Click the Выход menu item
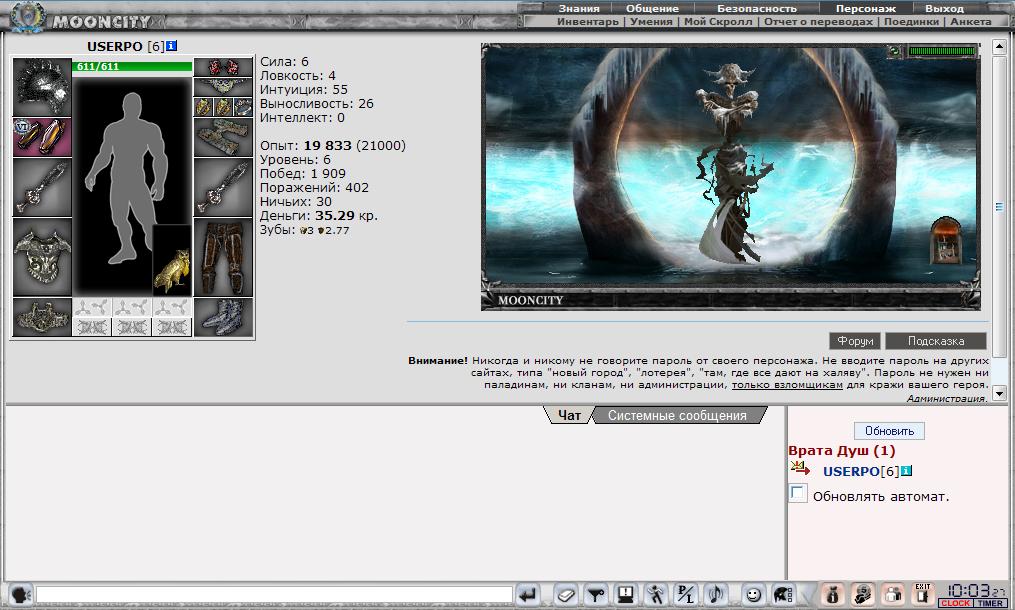This screenshot has width=1015, height=610. coord(944,8)
